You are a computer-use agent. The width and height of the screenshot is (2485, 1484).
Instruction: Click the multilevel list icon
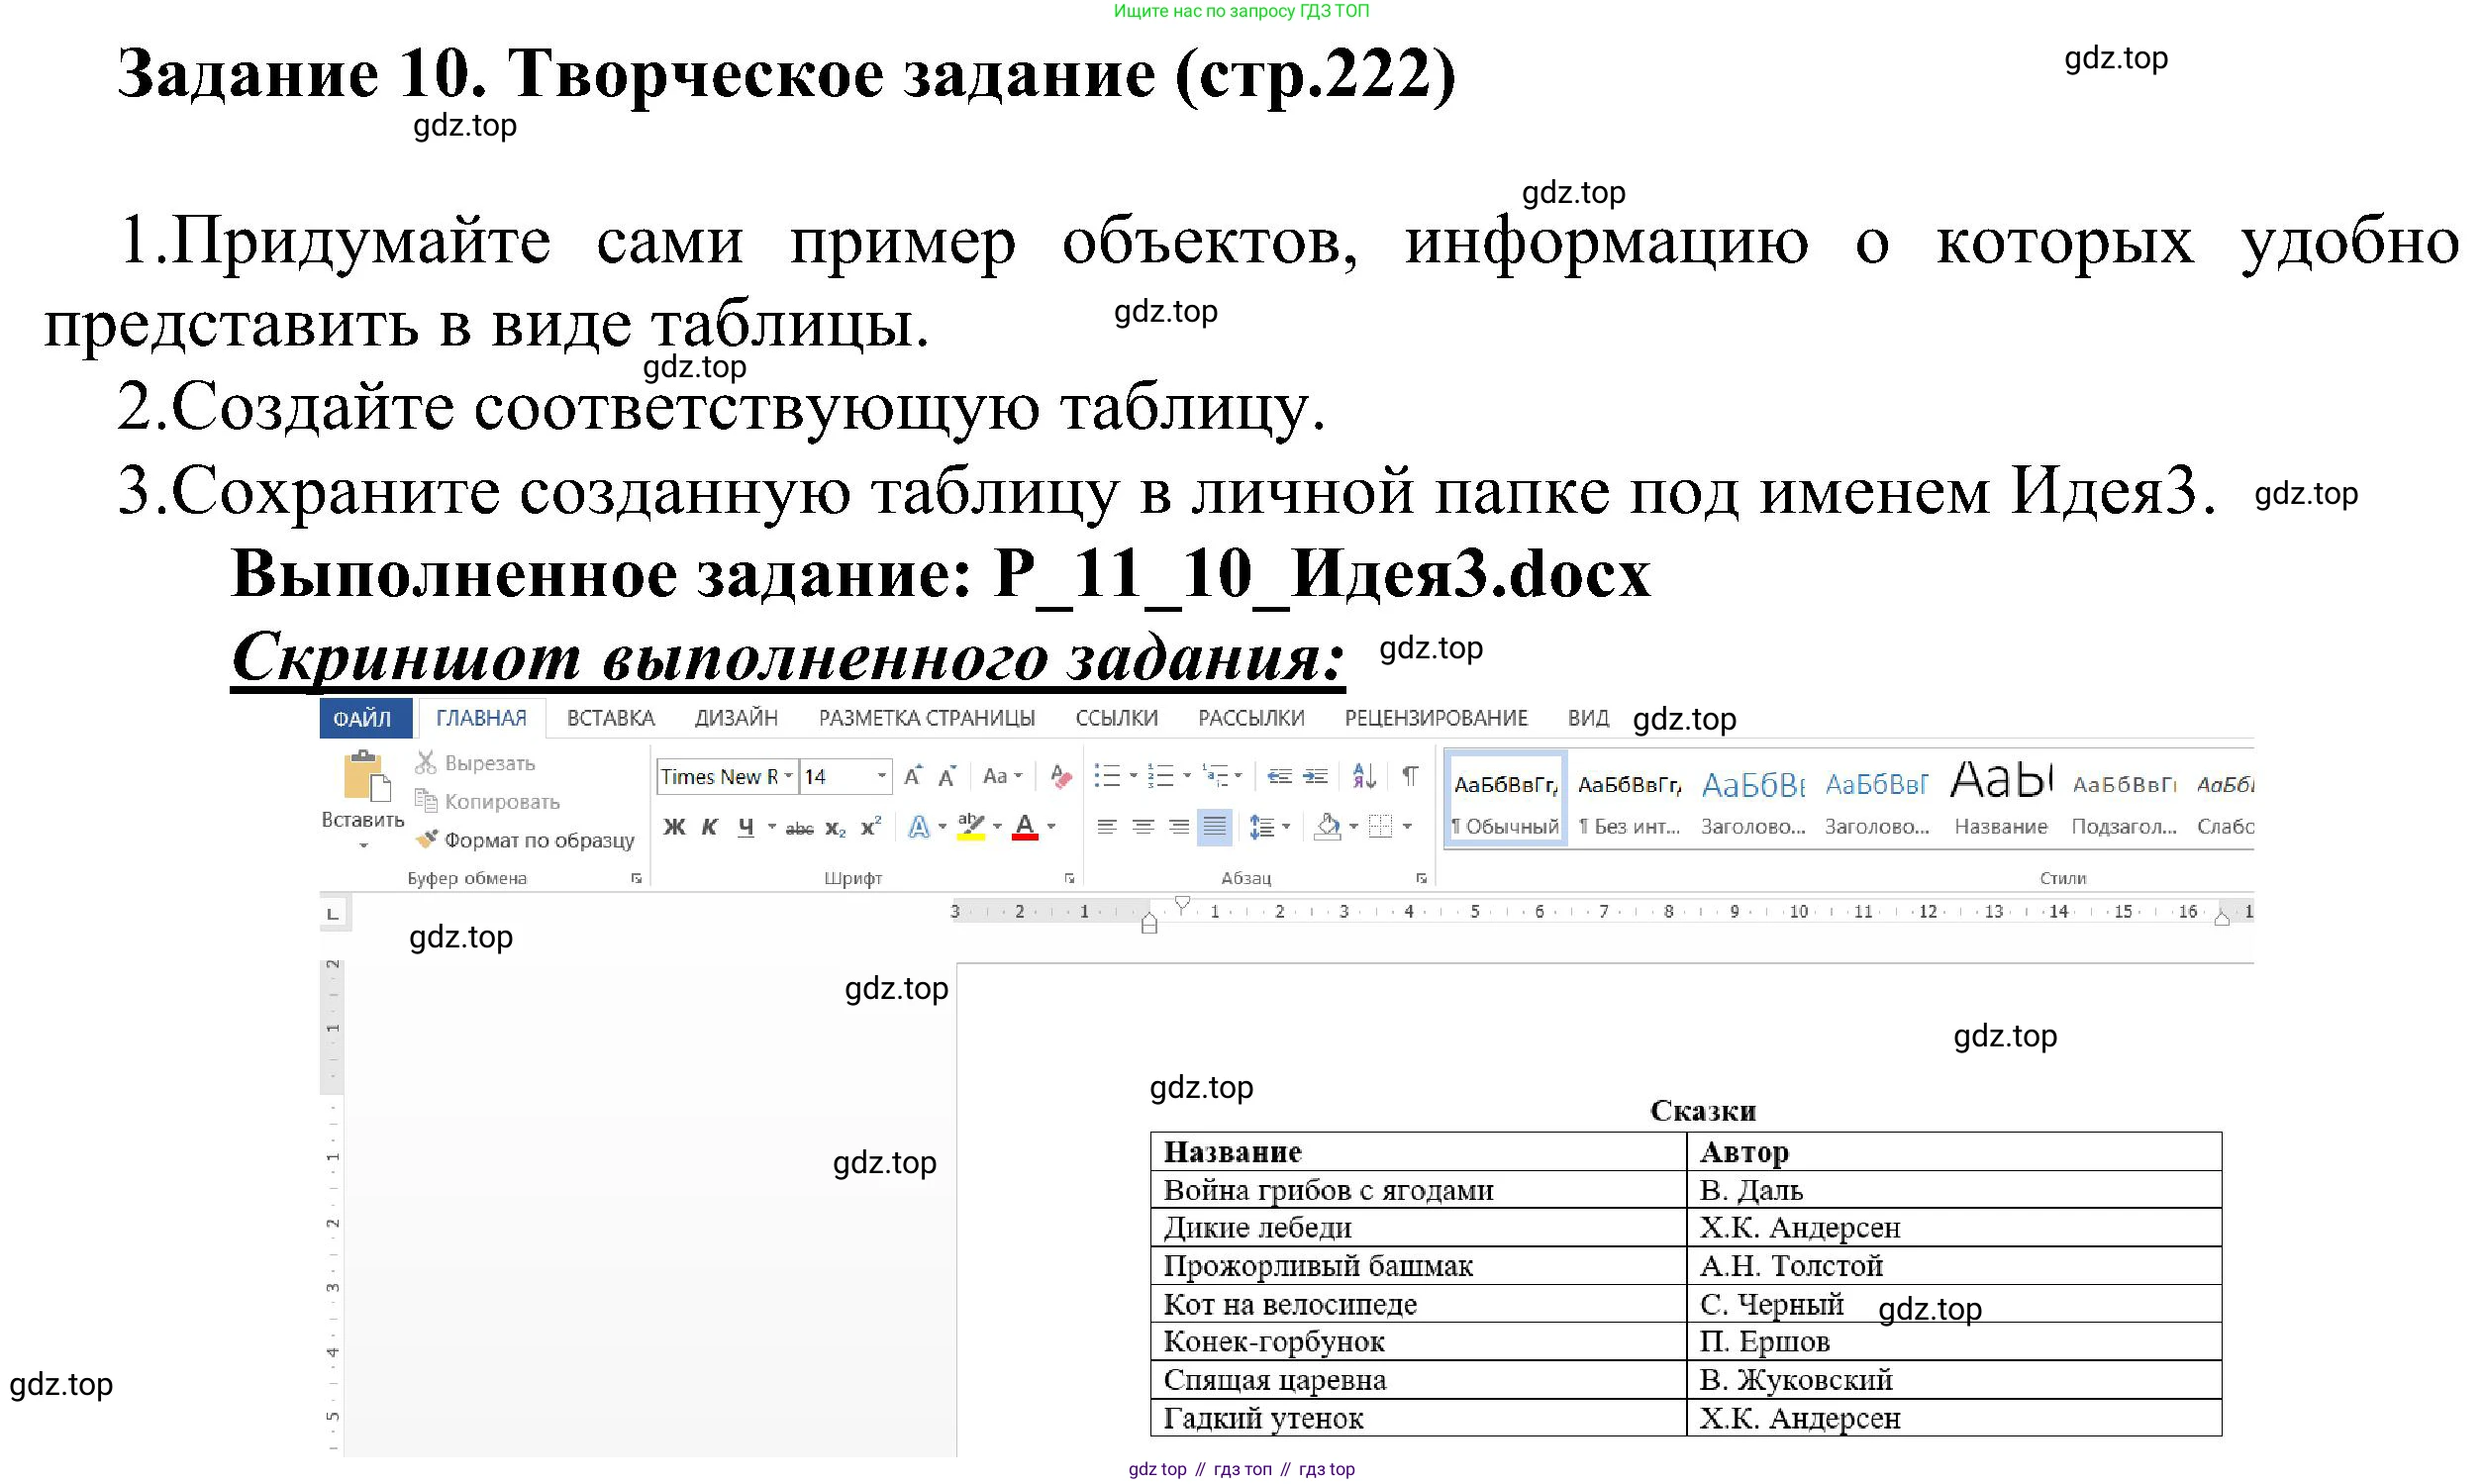click(1215, 776)
